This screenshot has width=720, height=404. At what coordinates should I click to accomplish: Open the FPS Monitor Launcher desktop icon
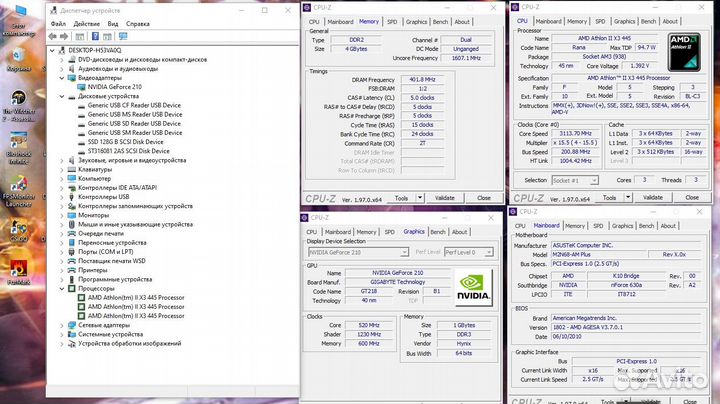click(19, 191)
